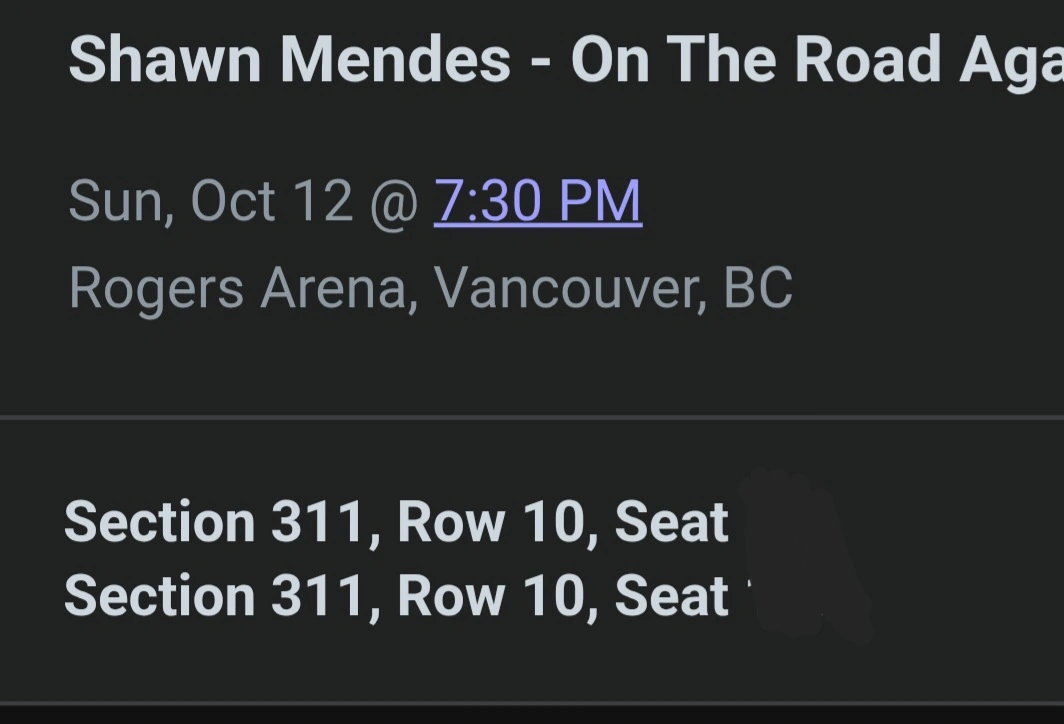The height and width of the screenshot is (724, 1064).
Task: Click the divider line below the seat details
Action: pos(532,703)
